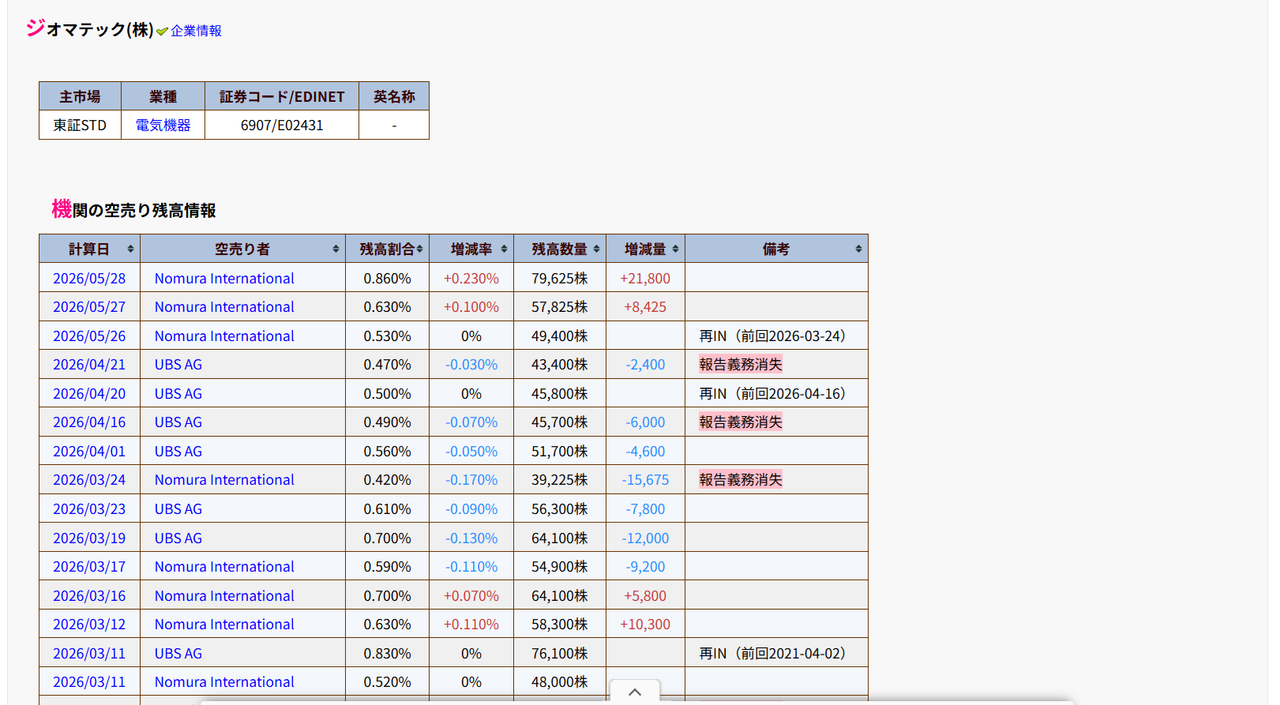Open Nomura International link in 2026/05/28 row

coord(224,278)
